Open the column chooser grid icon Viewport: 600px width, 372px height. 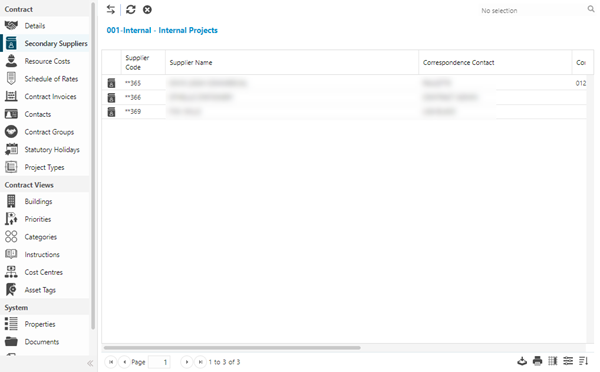click(x=553, y=361)
